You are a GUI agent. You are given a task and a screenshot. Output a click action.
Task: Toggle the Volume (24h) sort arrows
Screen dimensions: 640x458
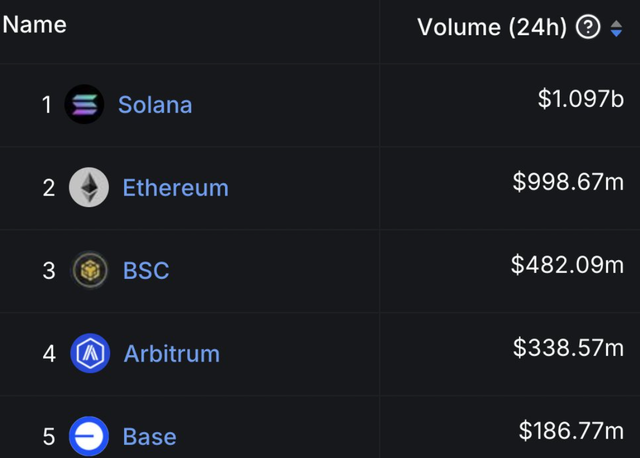pyautogui.click(x=616, y=29)
